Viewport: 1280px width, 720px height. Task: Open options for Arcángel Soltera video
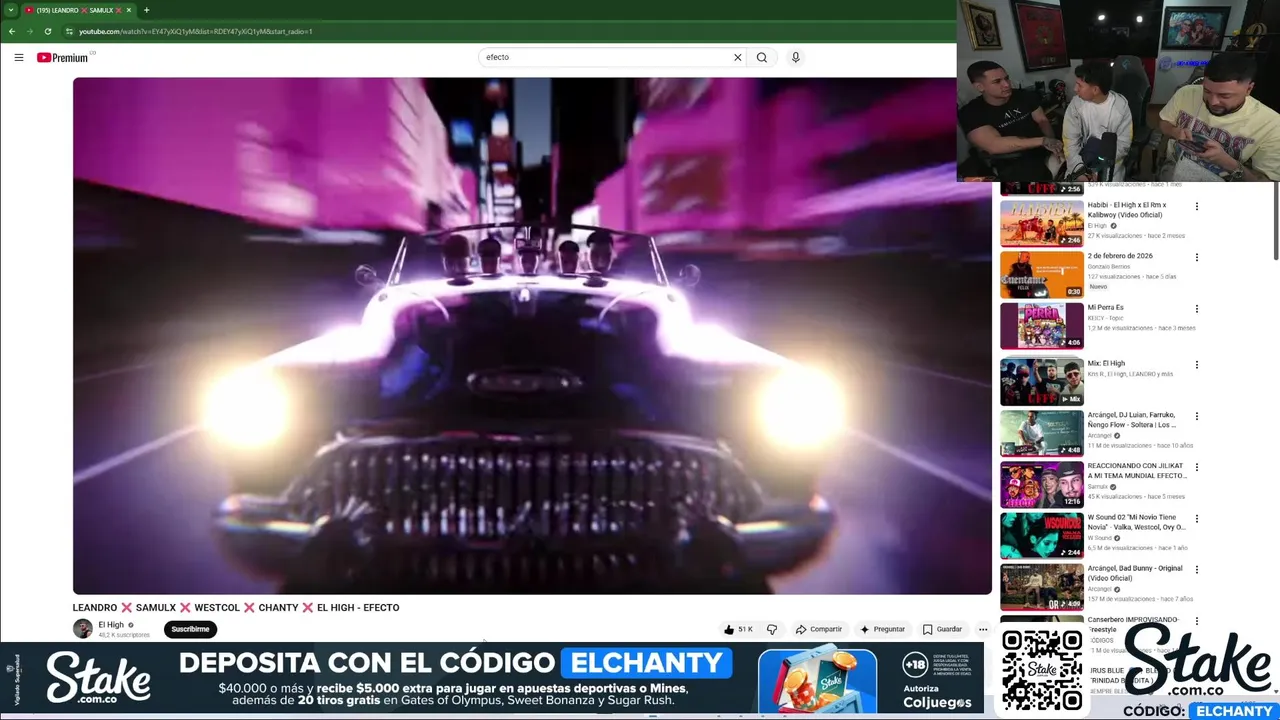pos(1196,417)
